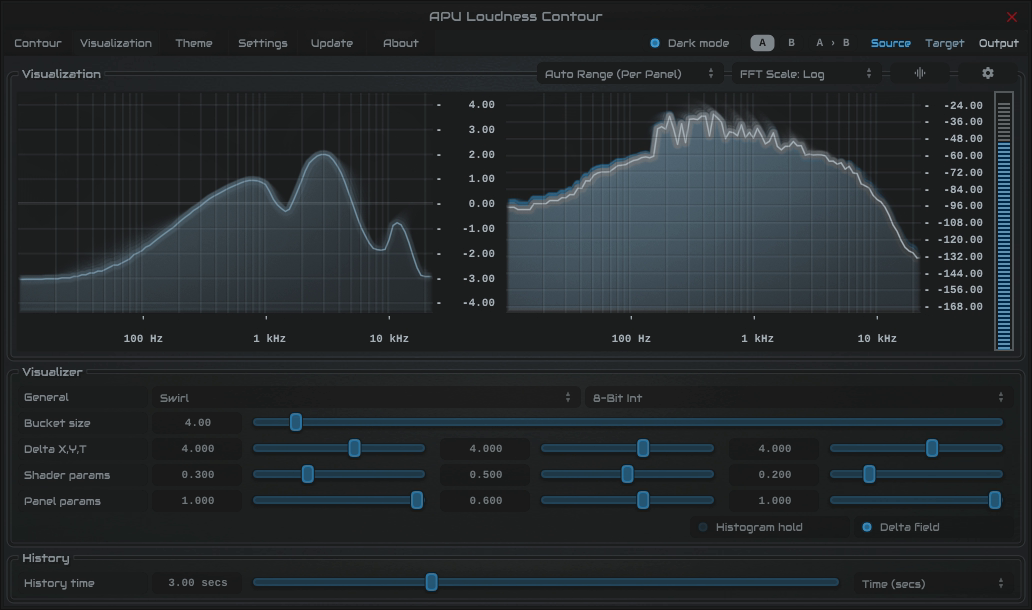Click the Shader params 0.500 value field

[486, 474]
